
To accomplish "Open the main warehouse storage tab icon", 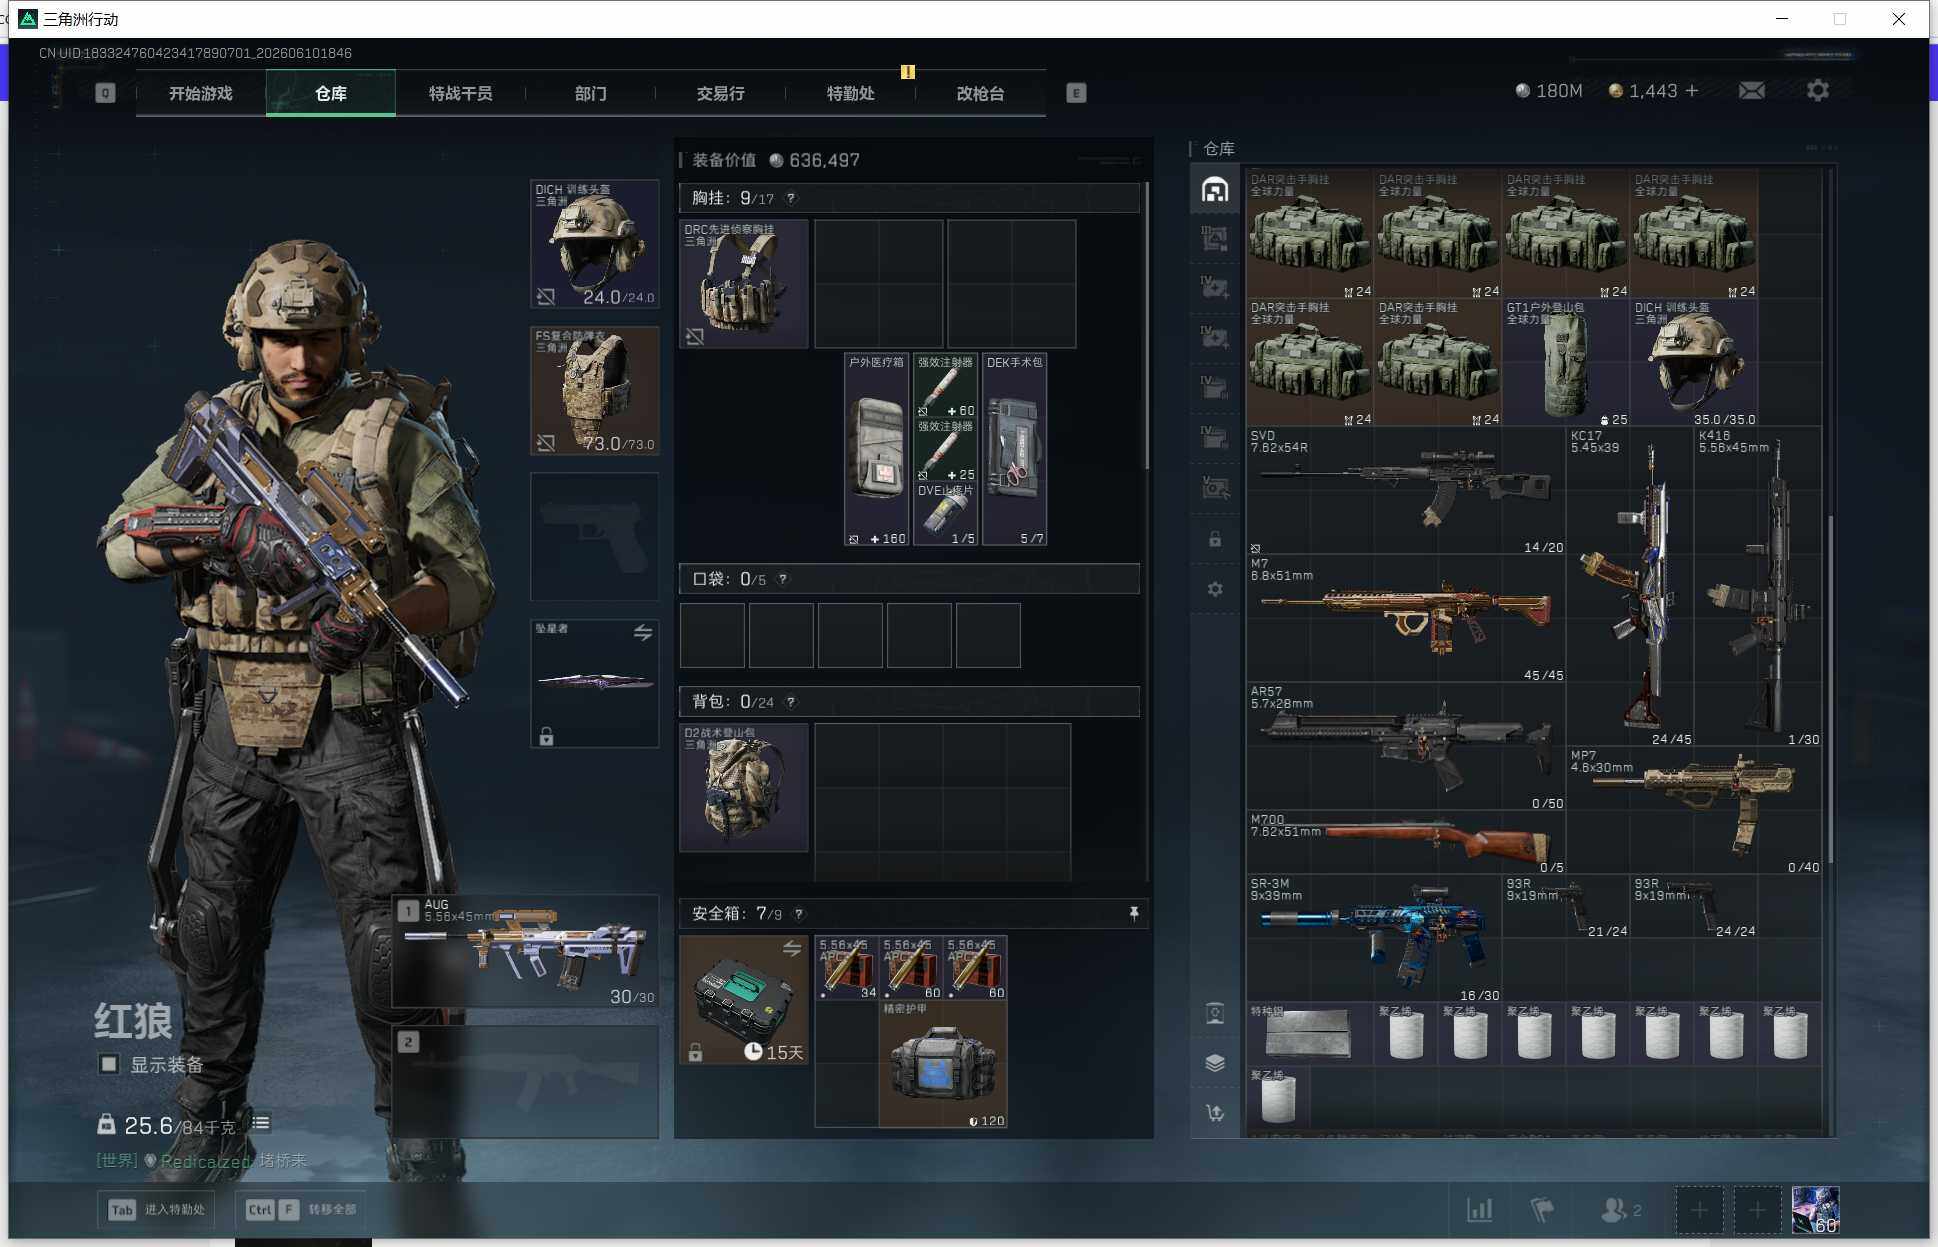I will click(x=1215, y=190).
